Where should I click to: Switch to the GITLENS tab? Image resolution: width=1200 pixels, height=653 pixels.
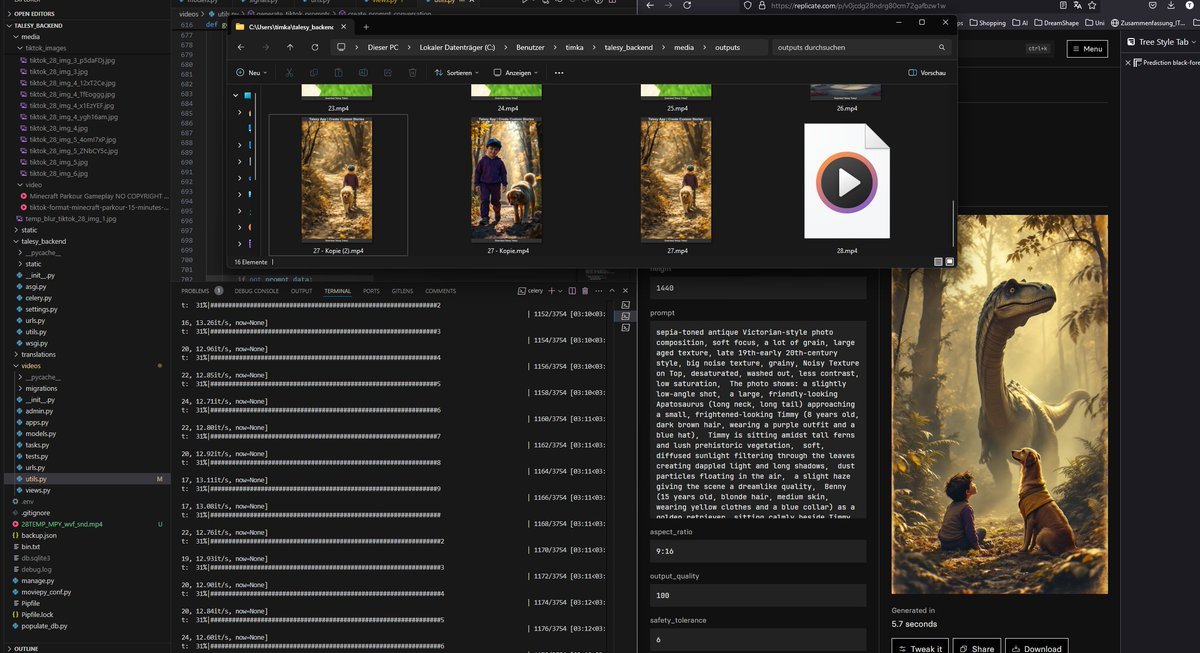click(402, 291)
